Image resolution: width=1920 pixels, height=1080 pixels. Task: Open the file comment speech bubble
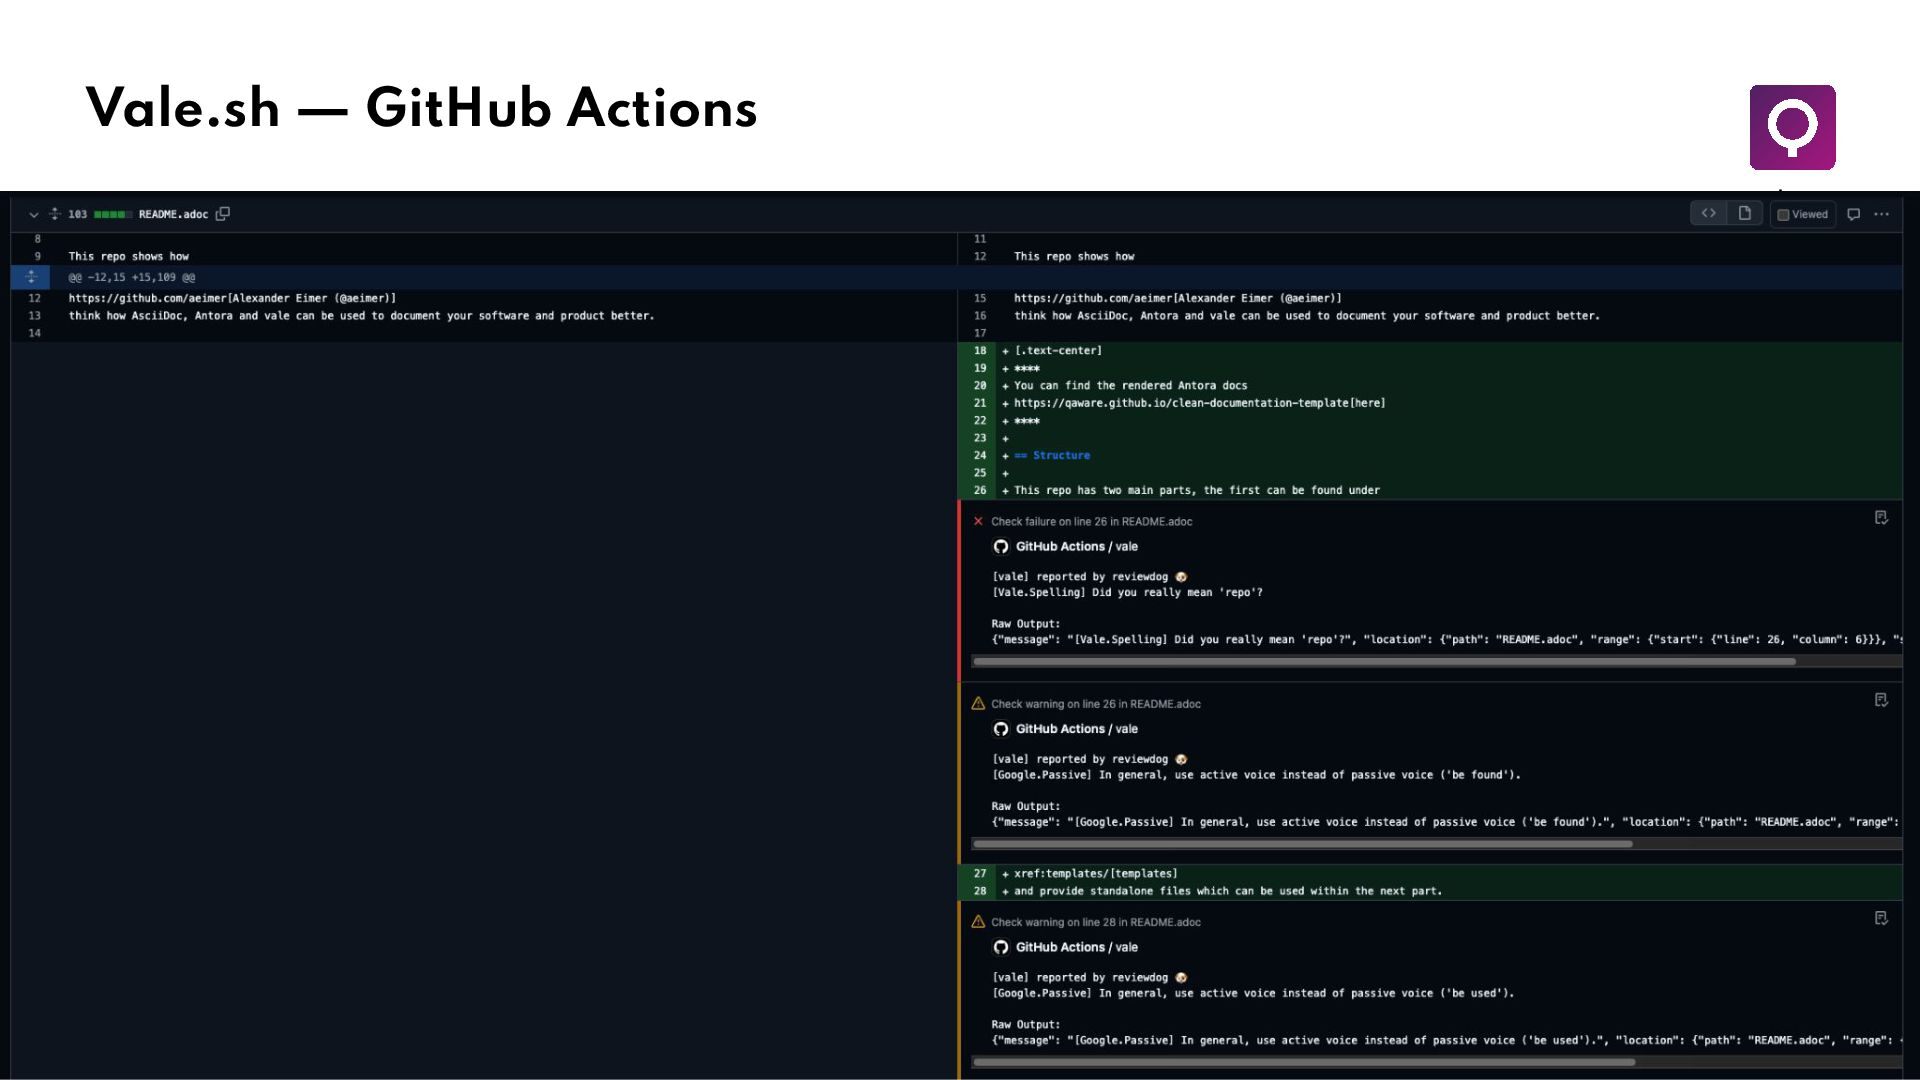pyautogui.click(x=1853, y=214)
